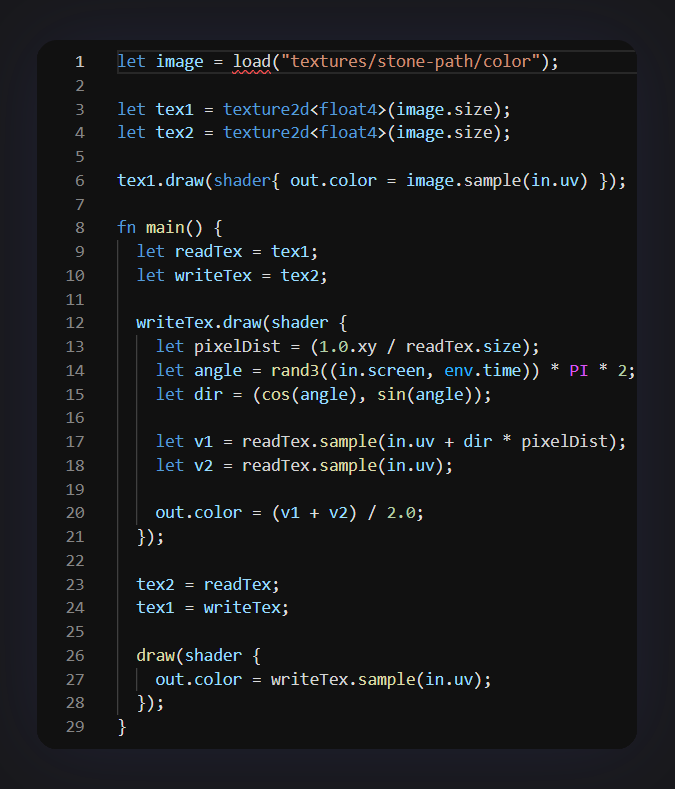Click readTex declaration on line 9

(x=208, y=252)
